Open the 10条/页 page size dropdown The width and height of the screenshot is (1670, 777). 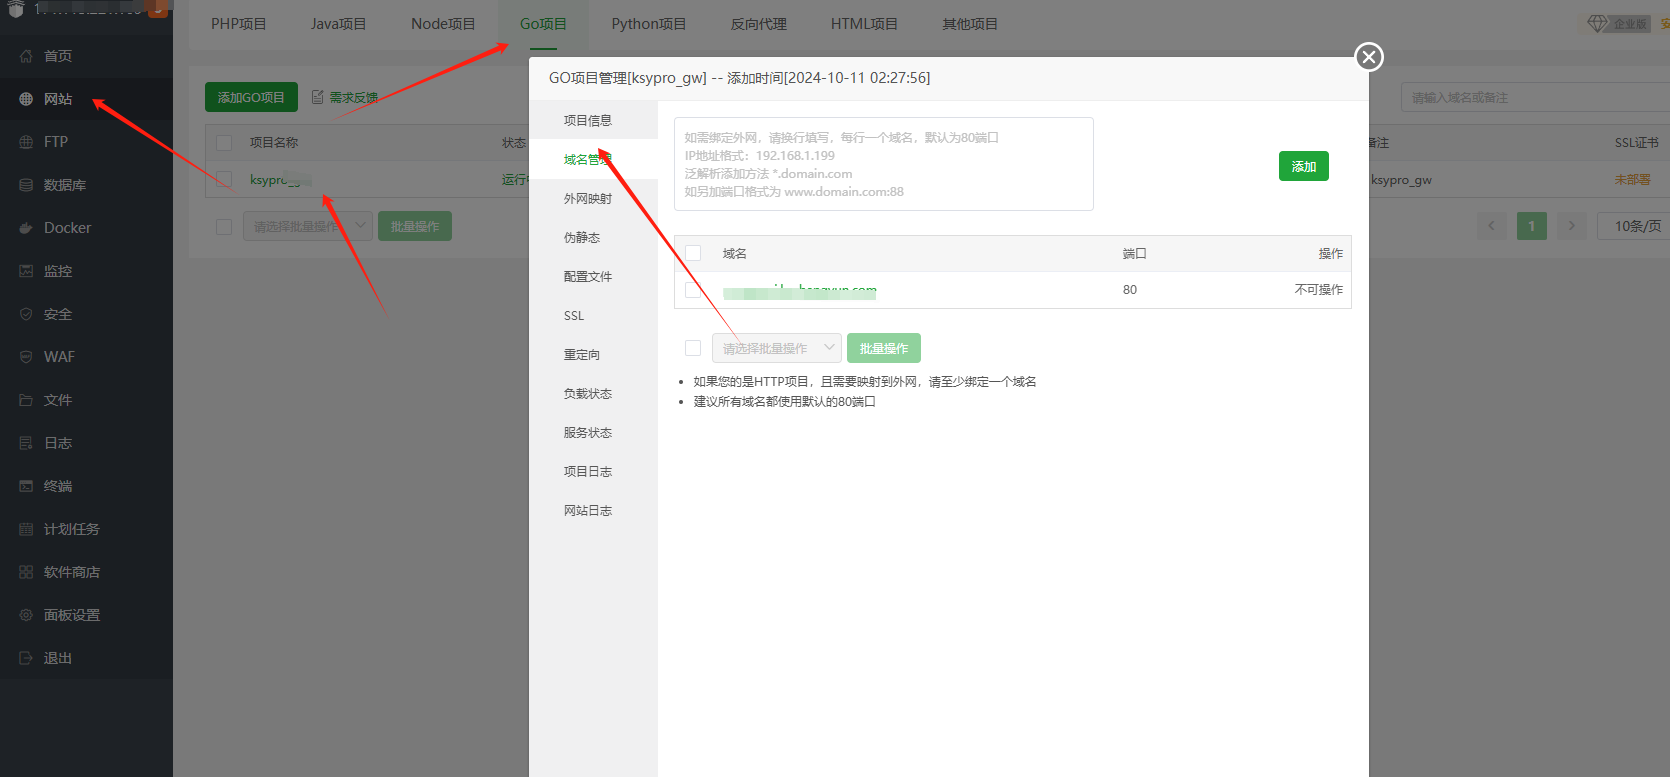[x=1636, y=226]
